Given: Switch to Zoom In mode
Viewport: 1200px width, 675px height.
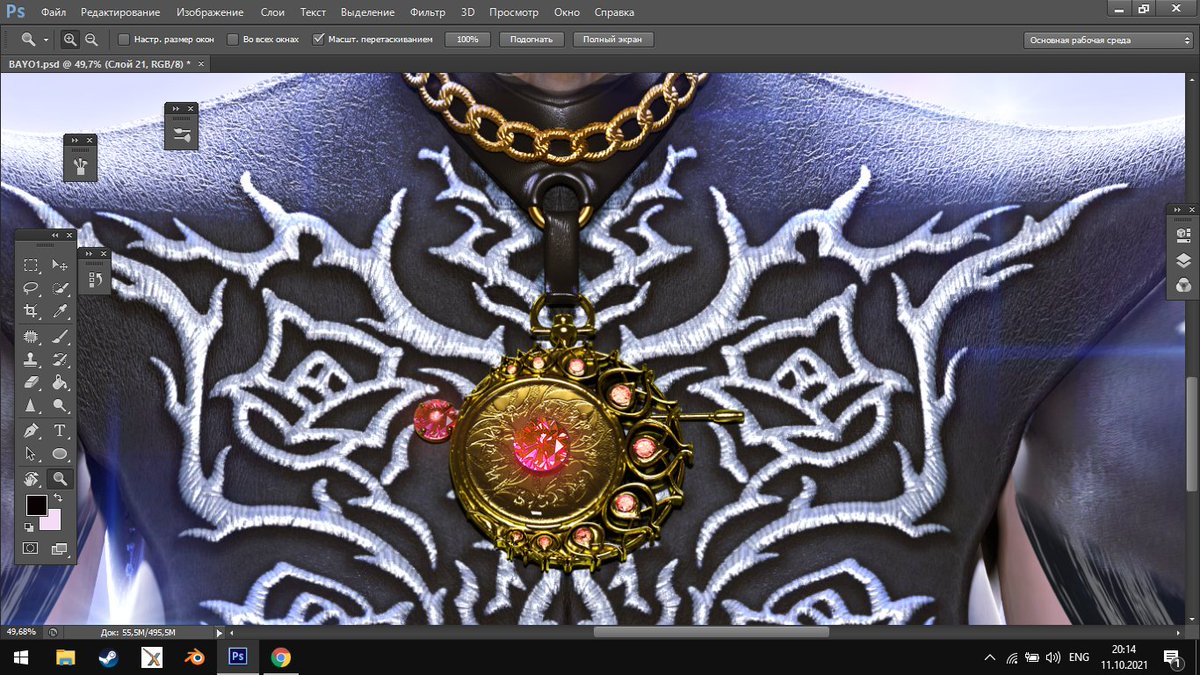Looking at the screenshot, I should [69, 40].
